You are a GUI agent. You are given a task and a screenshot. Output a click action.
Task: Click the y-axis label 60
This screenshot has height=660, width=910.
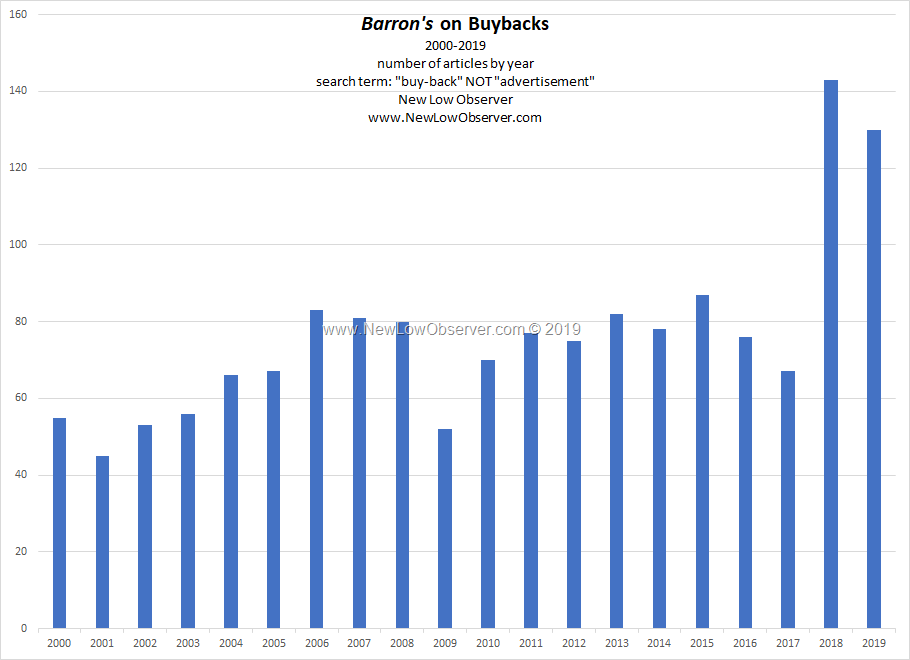point(21,398)
